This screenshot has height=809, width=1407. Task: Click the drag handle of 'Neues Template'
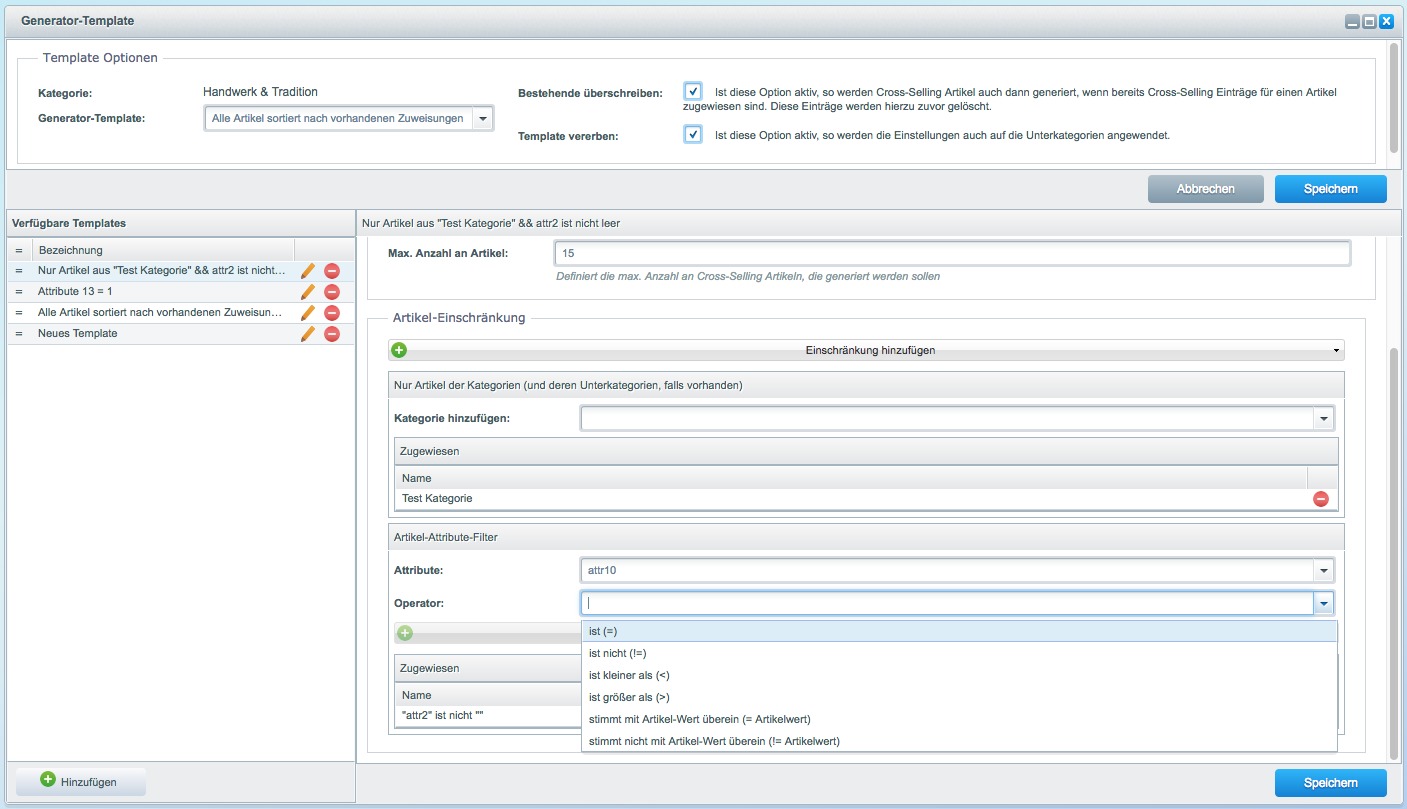point(19,333)
